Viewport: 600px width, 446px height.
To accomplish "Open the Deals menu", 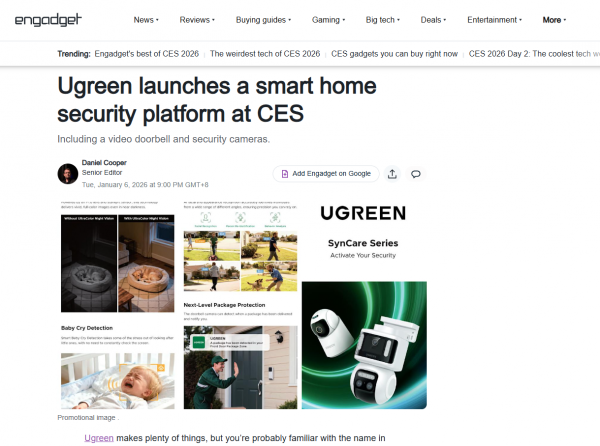I will (433, 20).
